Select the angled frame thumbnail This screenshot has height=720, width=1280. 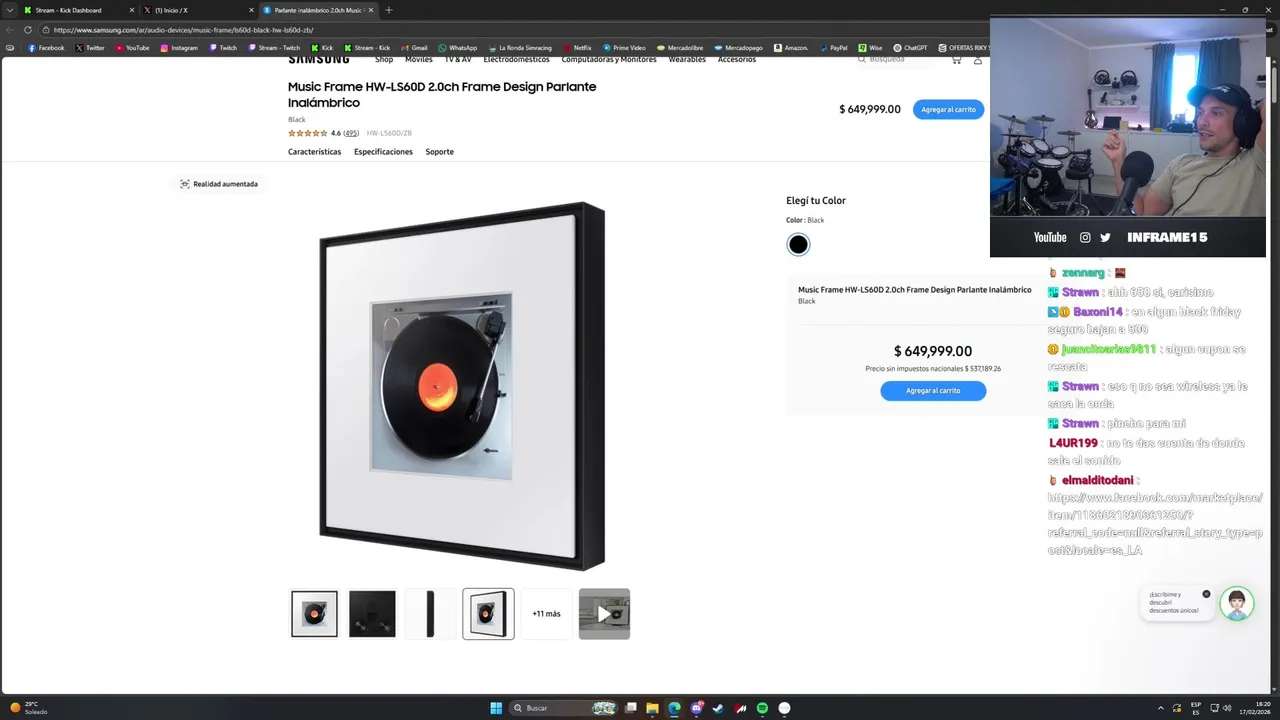point(488,614)
